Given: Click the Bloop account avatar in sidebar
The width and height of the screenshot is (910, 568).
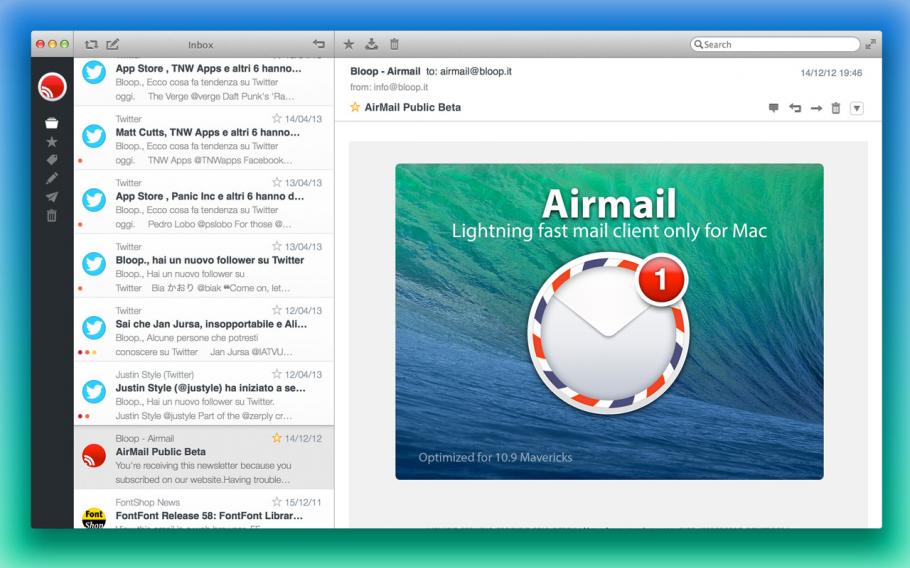Looking at the screenshot, I should 52,87.
